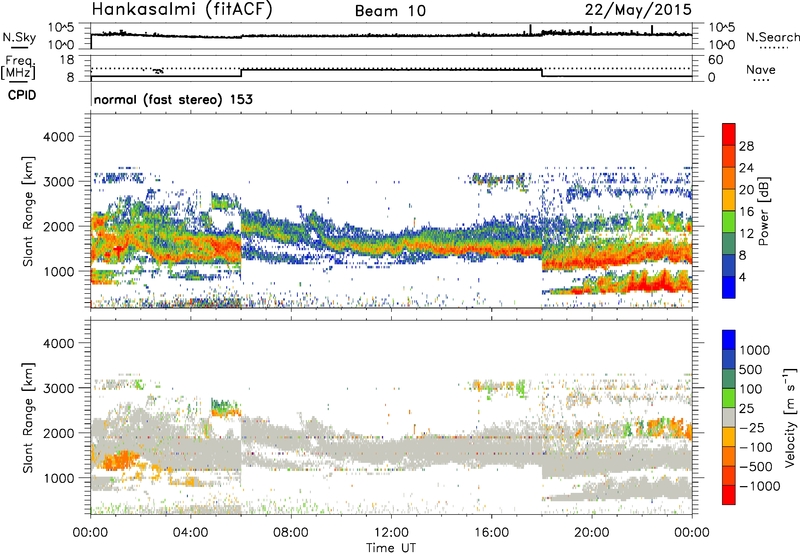The height and width of the screenshot is (554, 800).
Task: Click the 'Beam 10' label
Action: pos(390,11)
